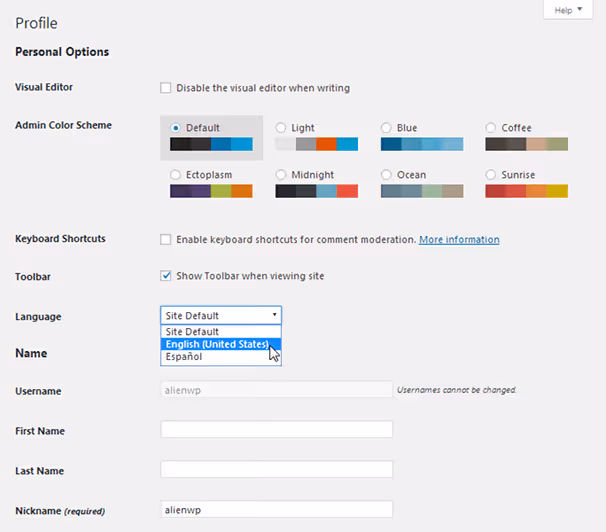The height and width of the screenshot is (532, 606).
Task: Focus the Nickname input field
Action: (x=277, y=510)
